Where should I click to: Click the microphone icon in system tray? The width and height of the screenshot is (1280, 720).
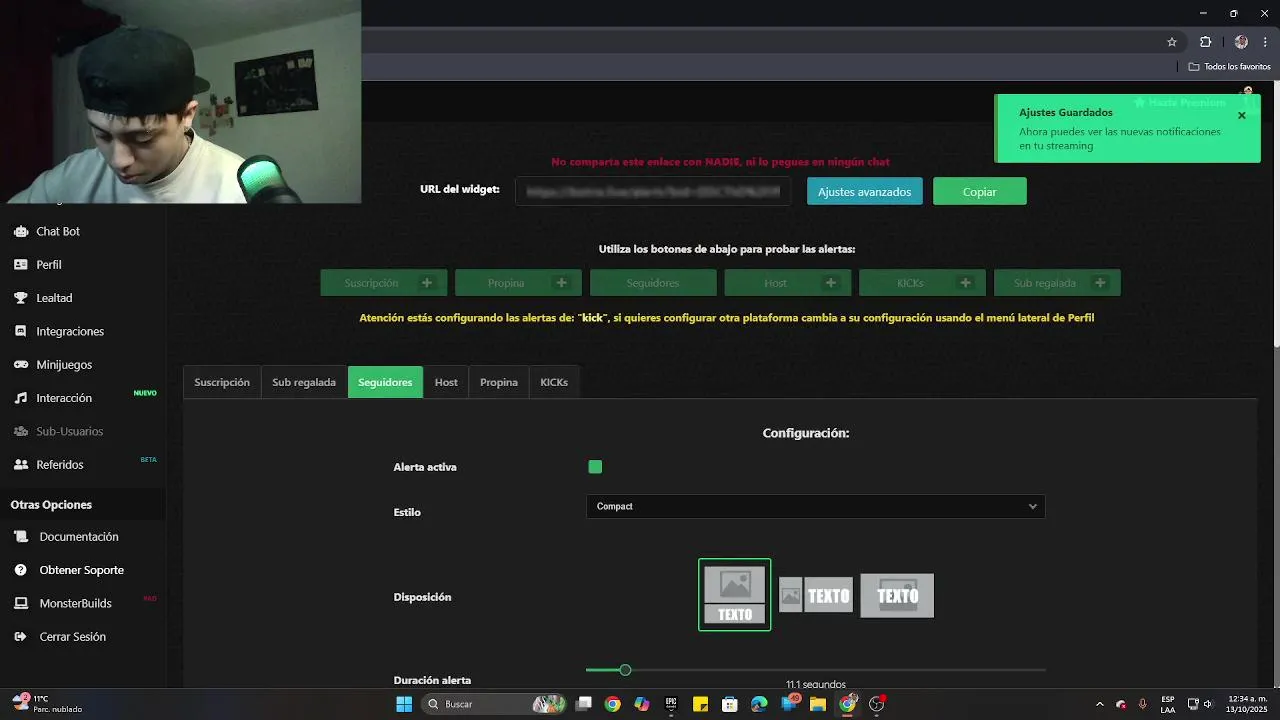click(x=1142, y=704)
